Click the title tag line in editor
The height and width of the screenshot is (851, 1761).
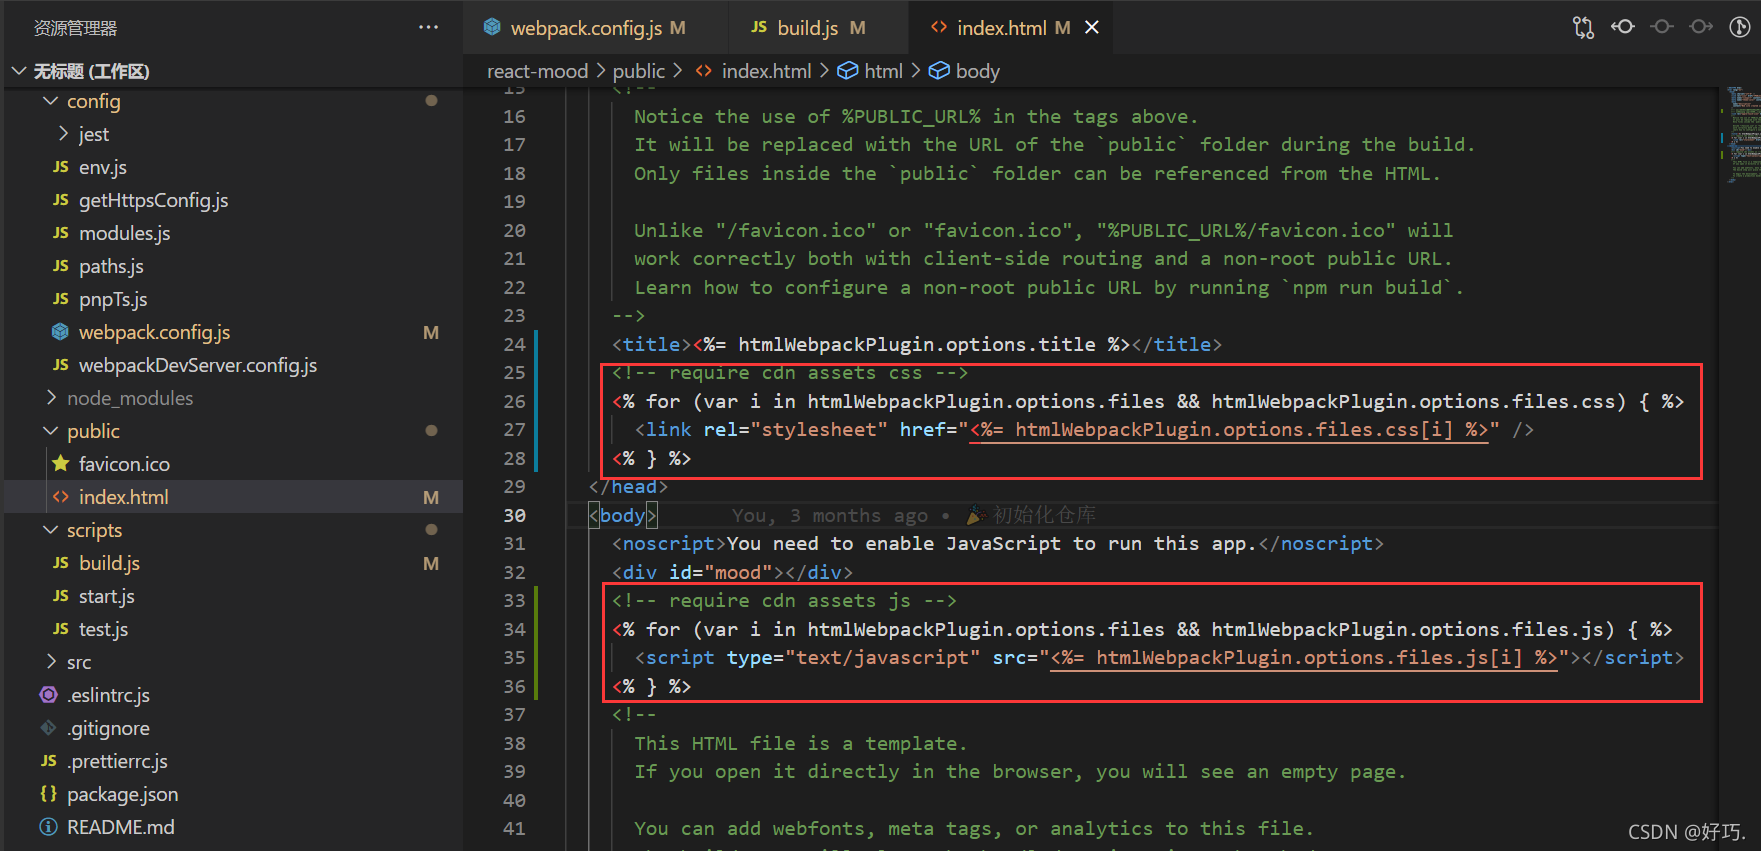click(917, 344)
